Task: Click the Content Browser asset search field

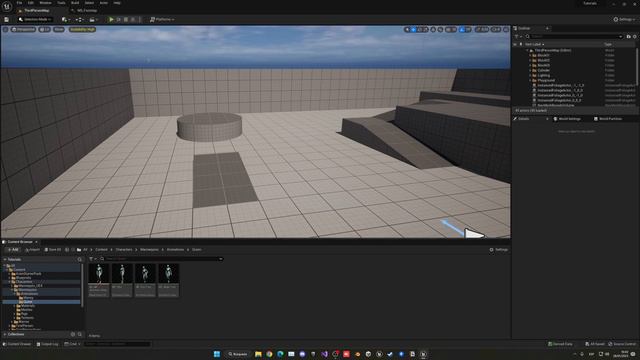Action: click(162, 259)
